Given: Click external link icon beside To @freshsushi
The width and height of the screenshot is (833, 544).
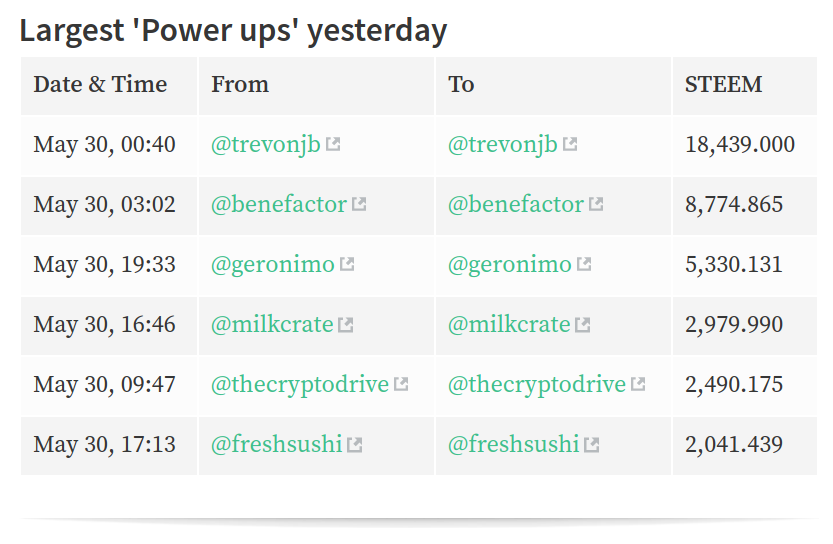Looking at the screenshot, I should click(x=591, y=445).
